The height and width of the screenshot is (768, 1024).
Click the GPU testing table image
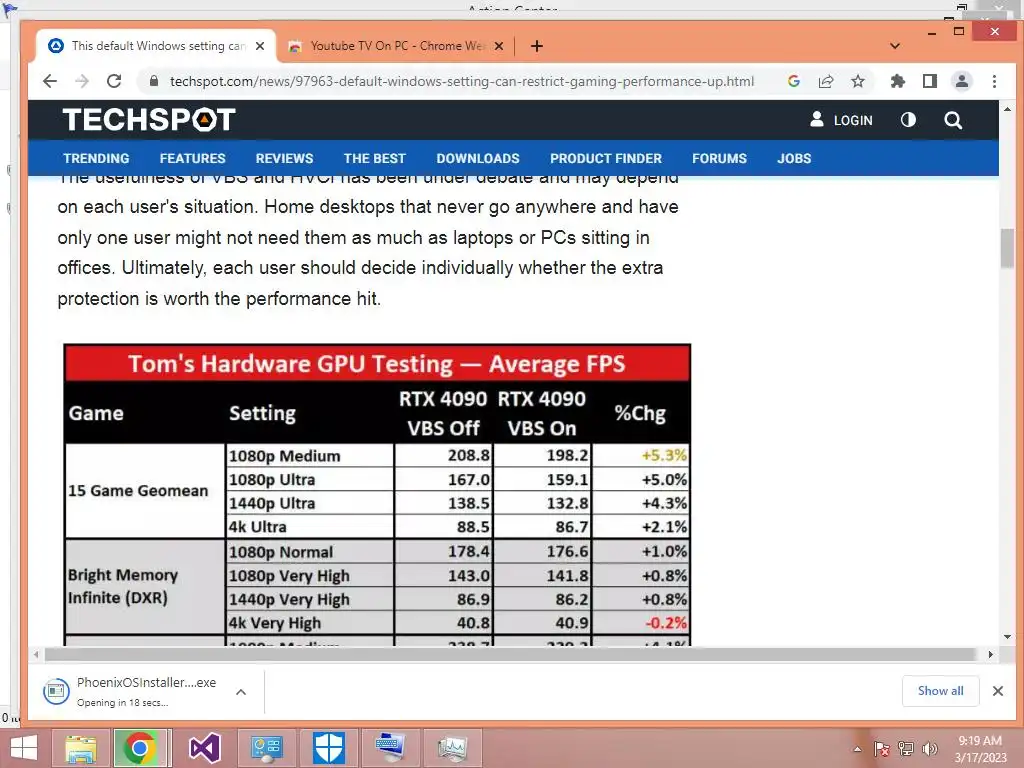377,495
